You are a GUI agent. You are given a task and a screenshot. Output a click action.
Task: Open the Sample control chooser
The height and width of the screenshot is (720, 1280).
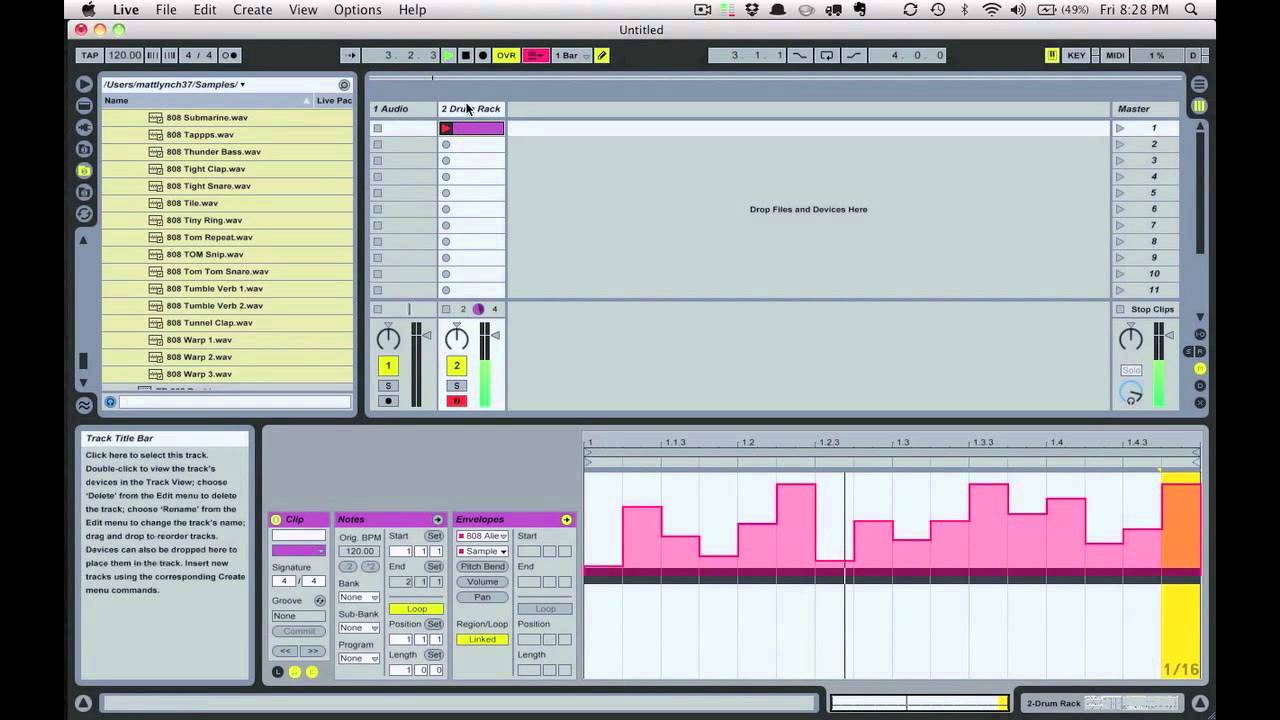pos(483,551)
